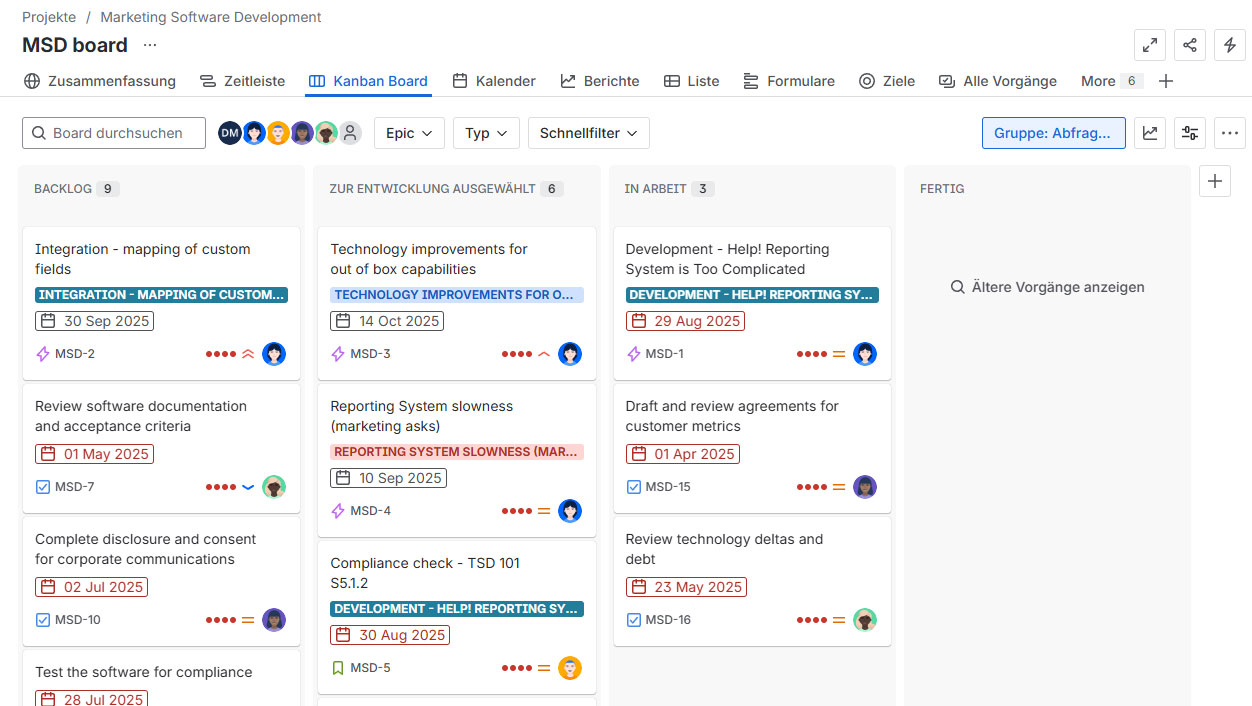Click the task type icon on MSD-15
Viewport: 1252px width, 706px height.
[x=633, y=487]
